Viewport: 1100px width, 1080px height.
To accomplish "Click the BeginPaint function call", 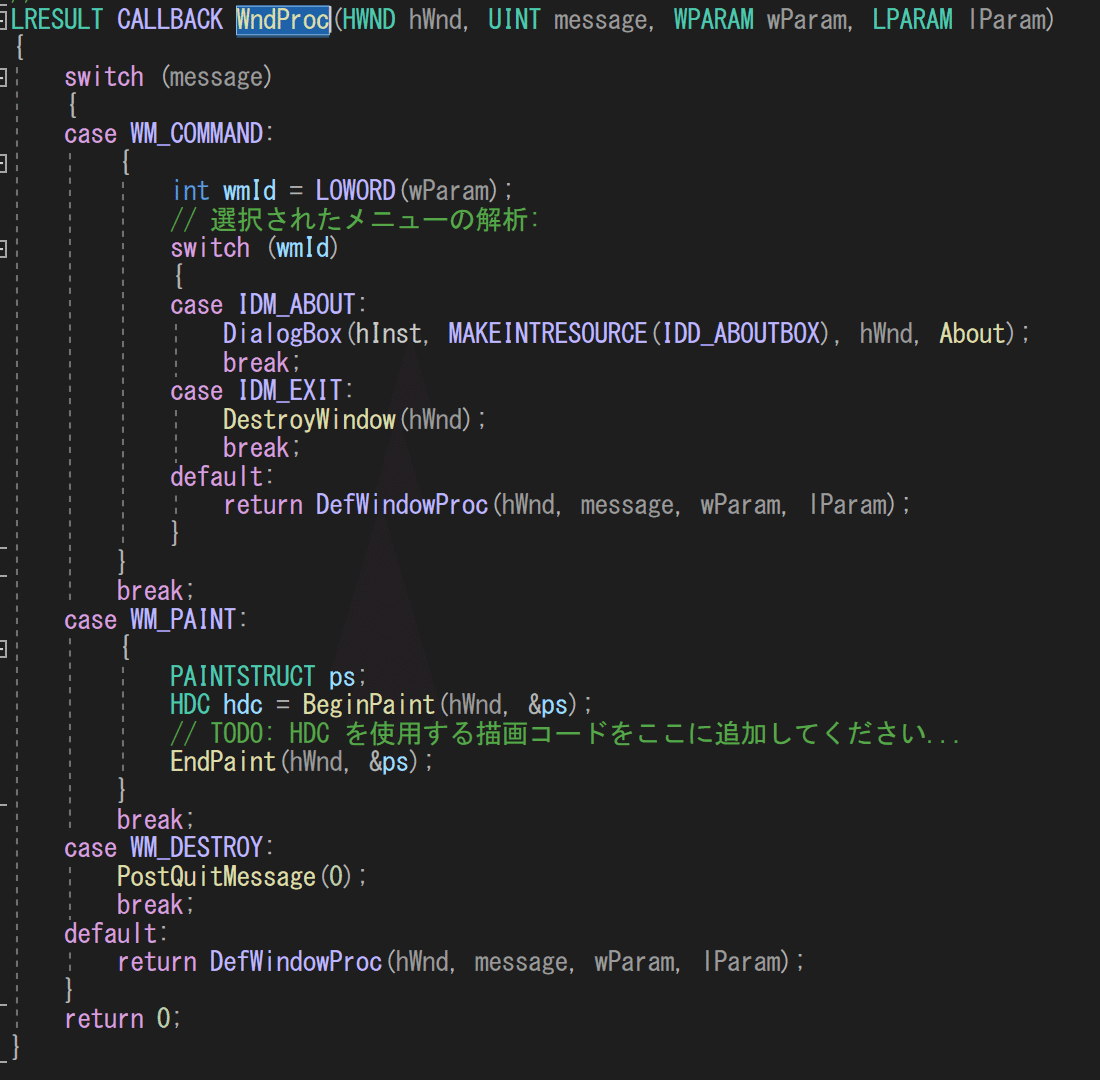I will point(369,705).
